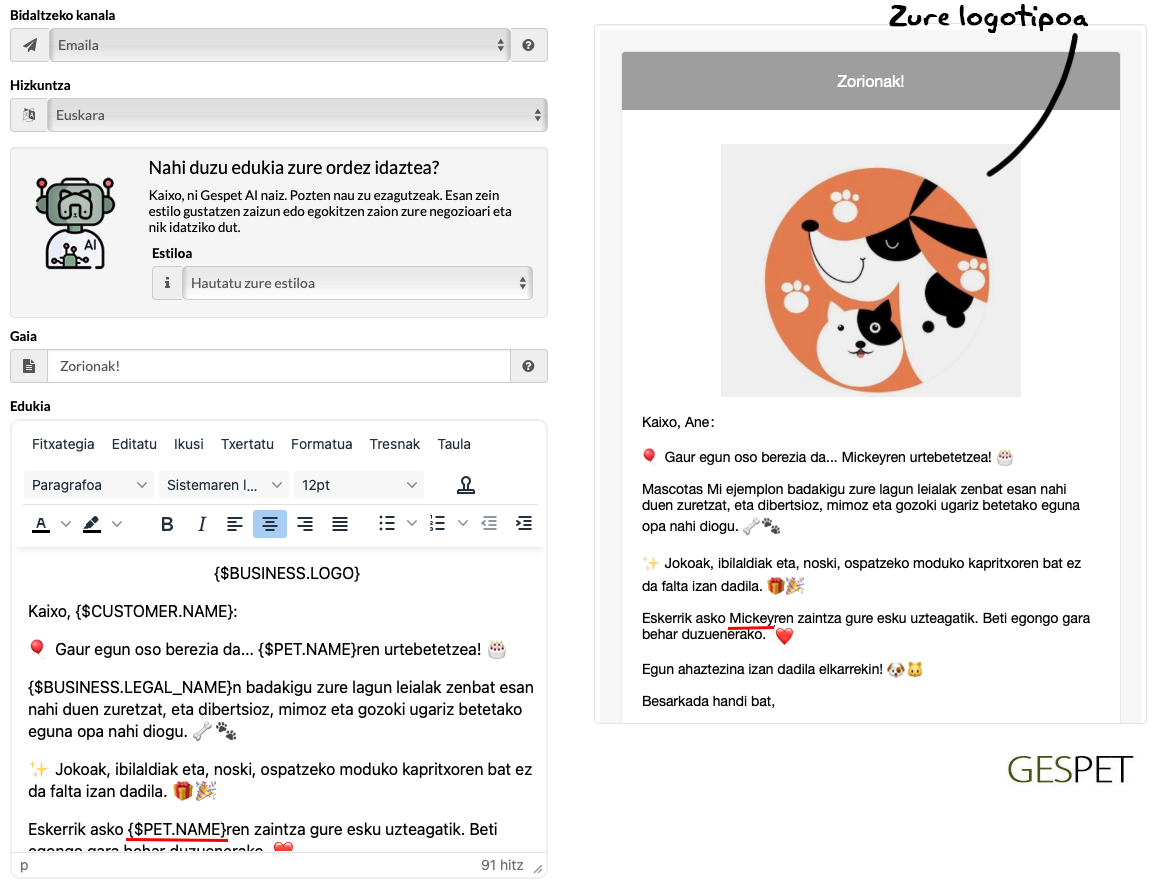Click the style info button

pyautogui.click(x=167, y=283)
